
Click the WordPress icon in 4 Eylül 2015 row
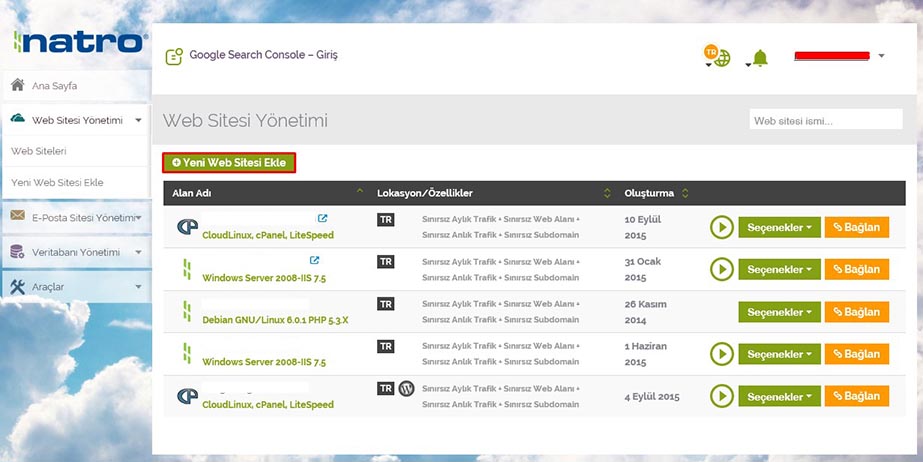point(406,388)
